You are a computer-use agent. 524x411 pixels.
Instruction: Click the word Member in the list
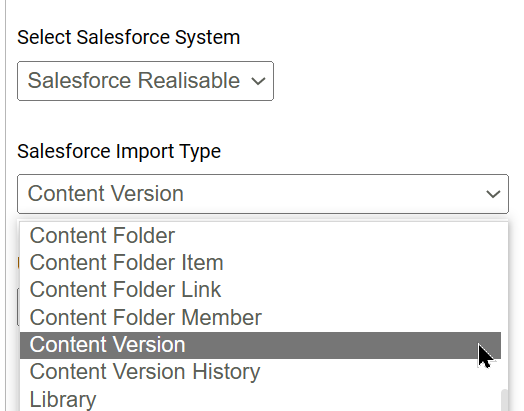pos(222,317)
